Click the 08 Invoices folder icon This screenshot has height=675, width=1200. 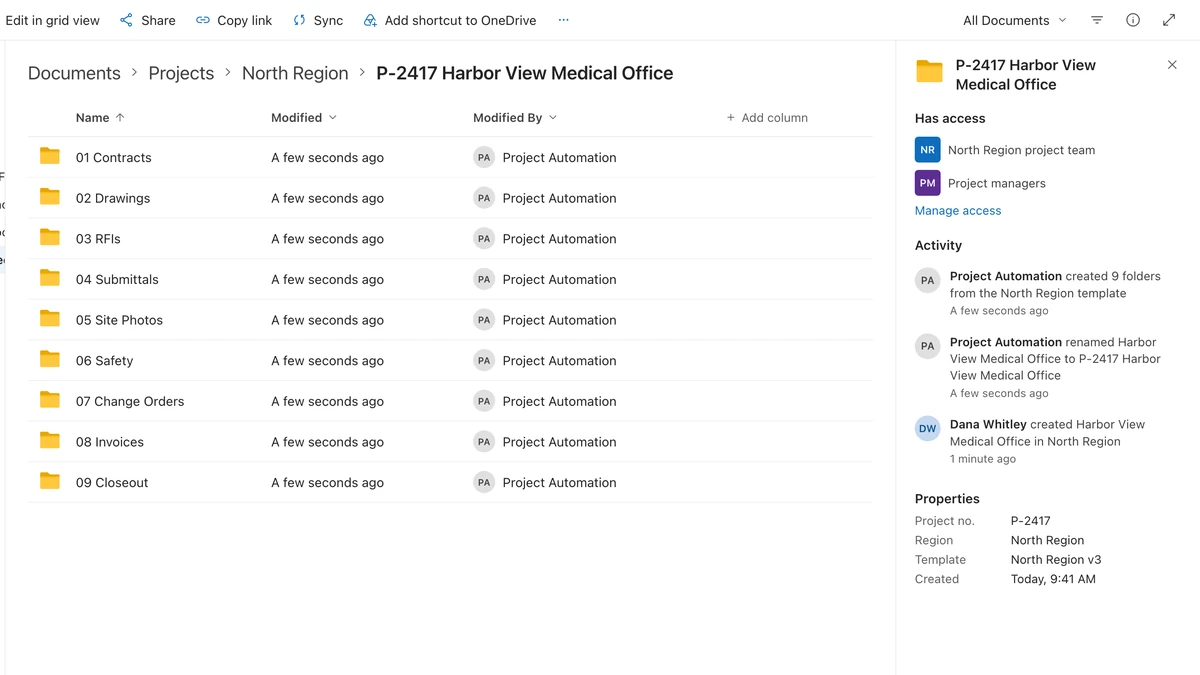coord(50,440)
